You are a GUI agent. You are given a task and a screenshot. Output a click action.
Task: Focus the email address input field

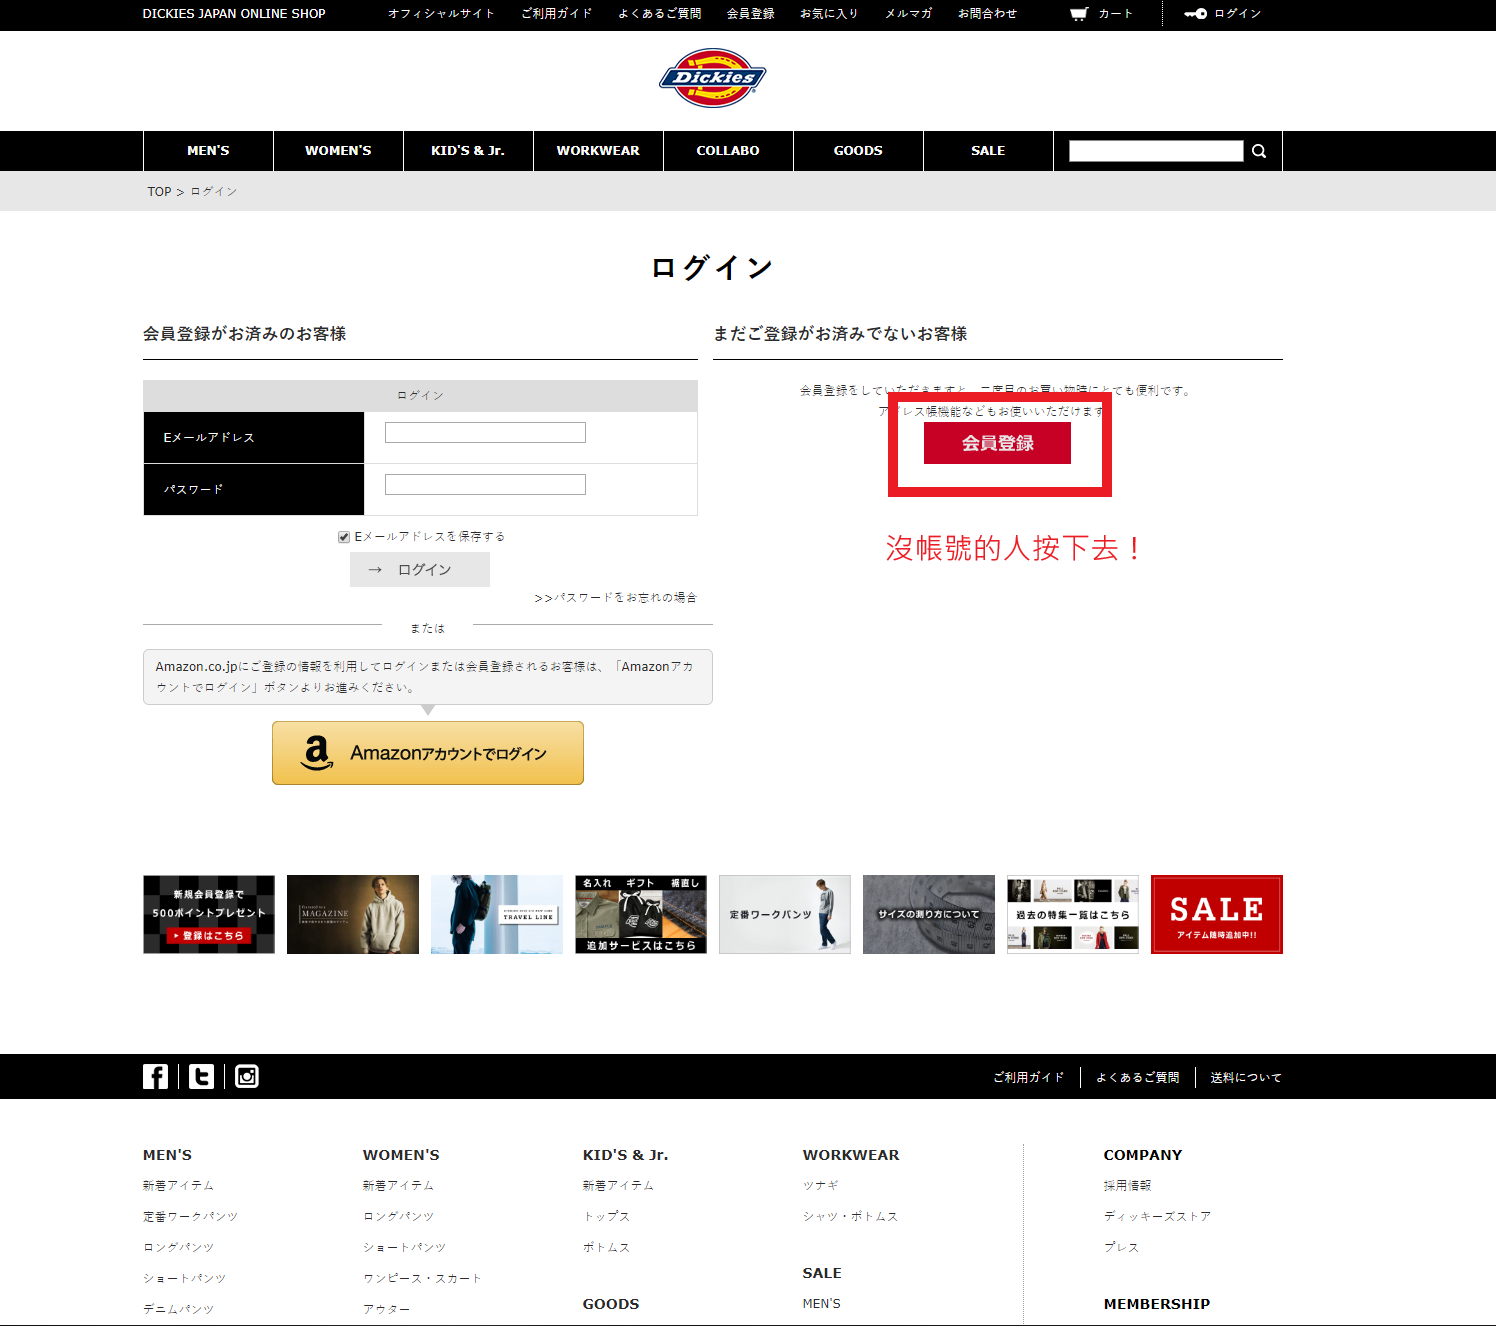tap(485, 433)
